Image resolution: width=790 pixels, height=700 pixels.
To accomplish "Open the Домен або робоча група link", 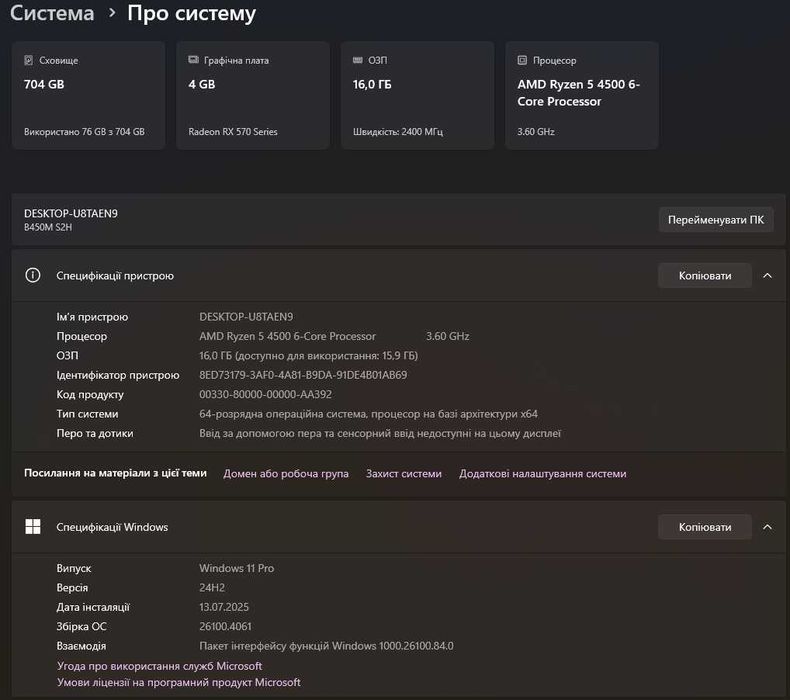I will (286, 474).
